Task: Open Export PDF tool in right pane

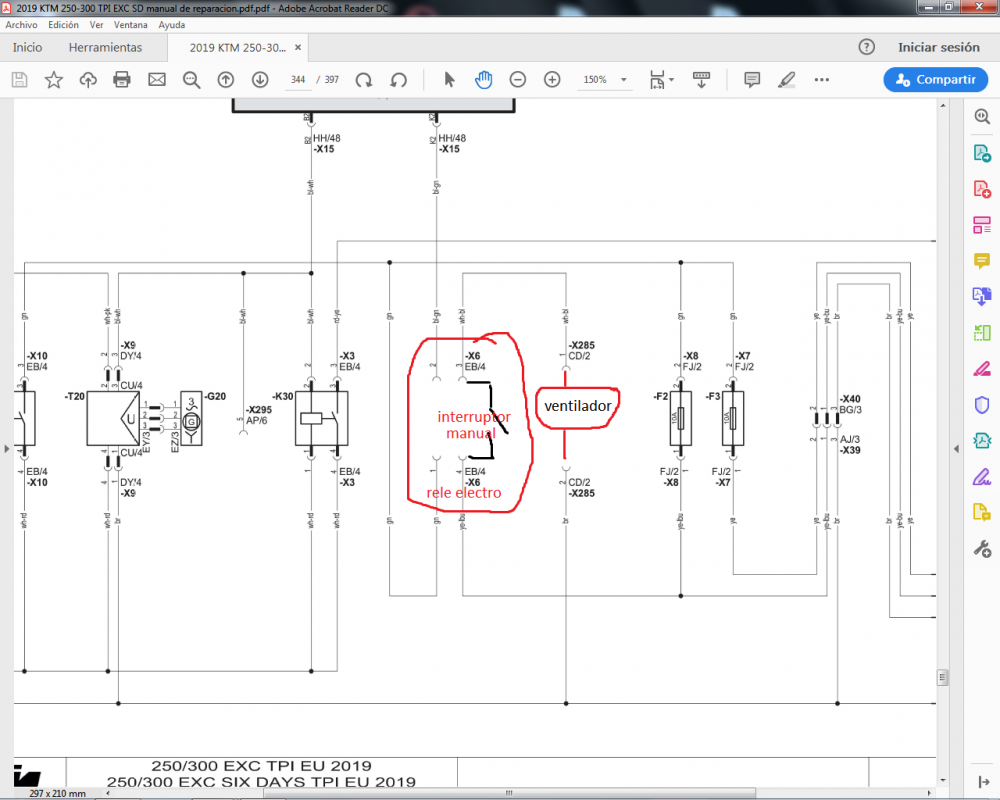Action: coord(982,153)
